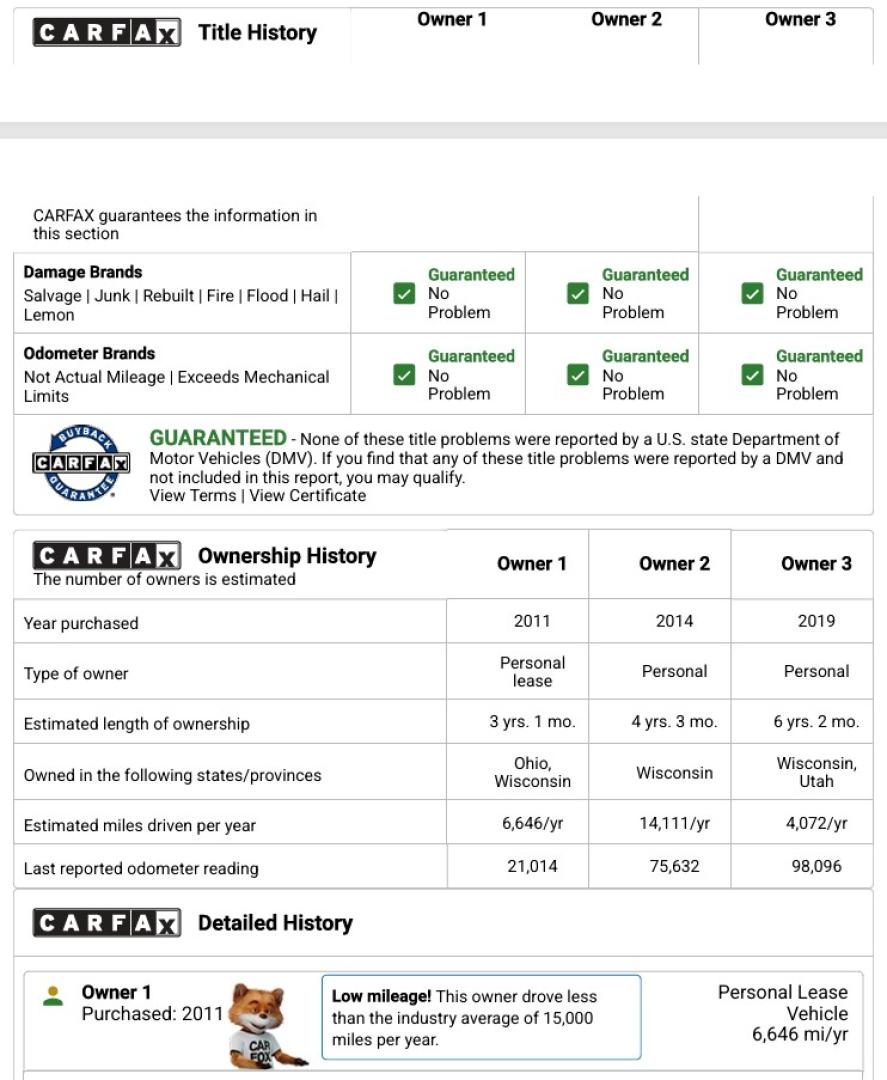Click Owner 3 column header in Title History
This screenshot has height=1080, width=887.
tap(800, 19)
